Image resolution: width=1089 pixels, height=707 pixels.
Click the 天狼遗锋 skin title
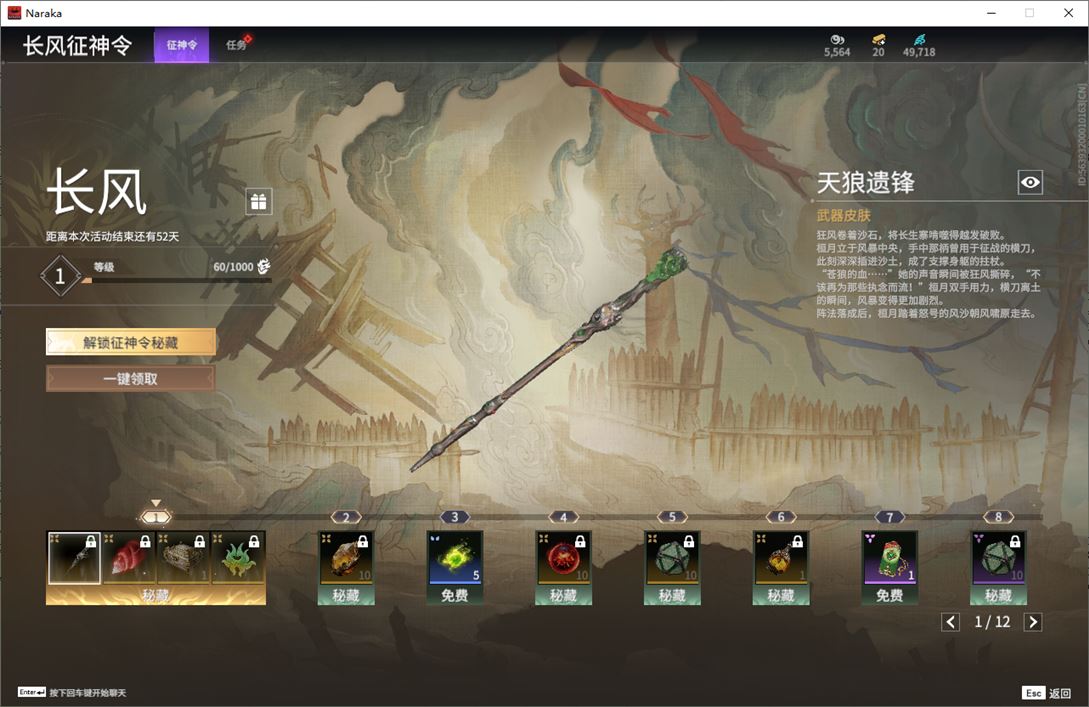[865, 183]
